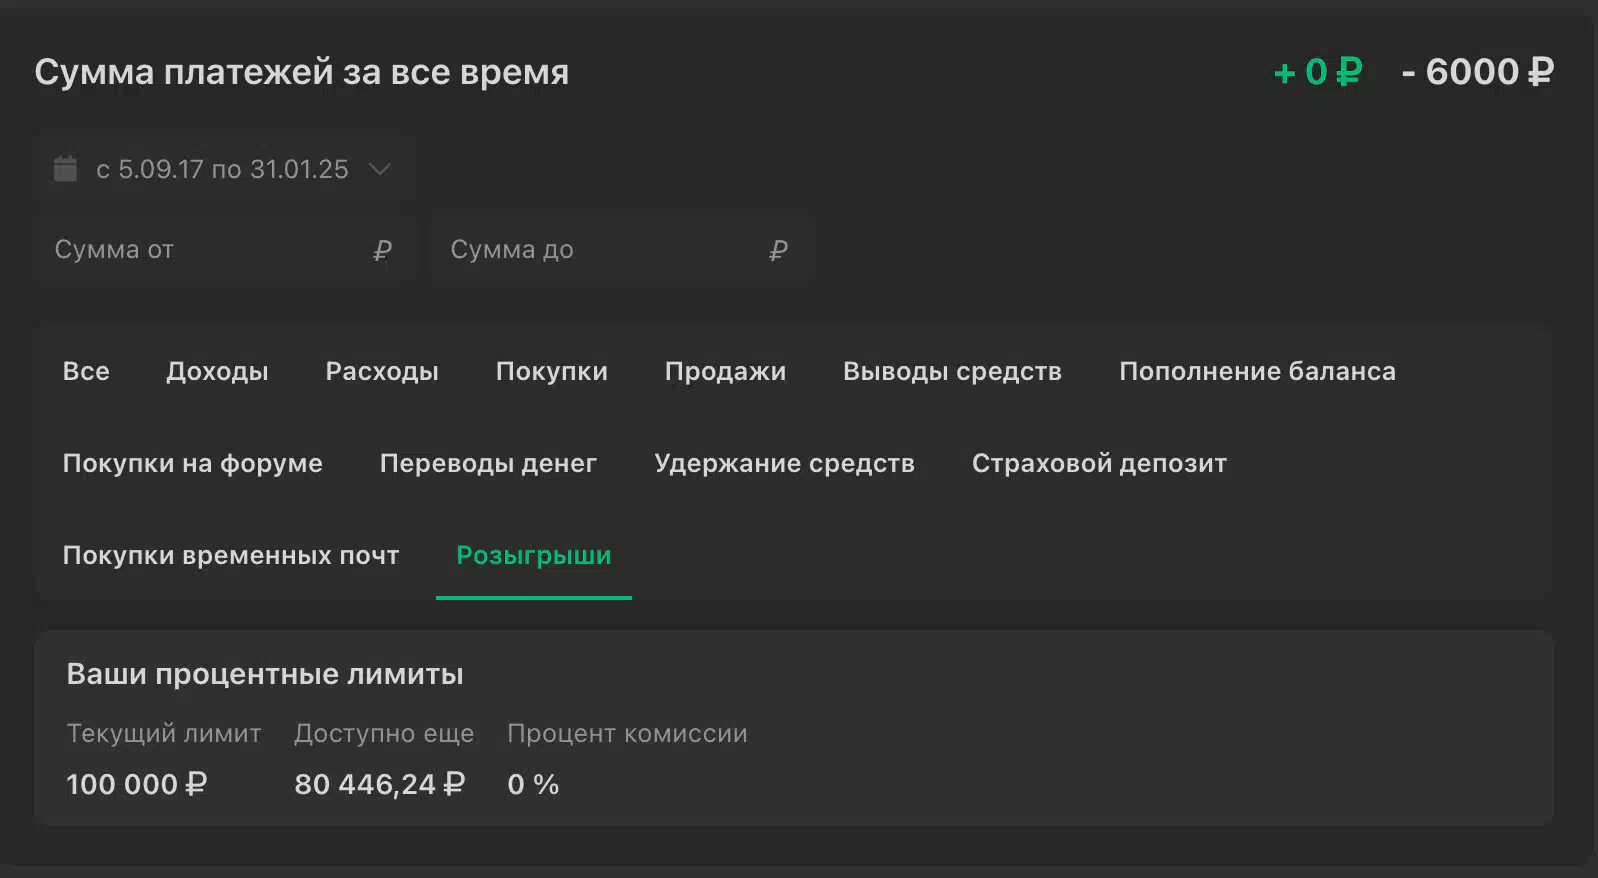The image size is (1598, 878).
Task: Select the "Все" tab
Action: pyautogui.click(x=86, y=371)
